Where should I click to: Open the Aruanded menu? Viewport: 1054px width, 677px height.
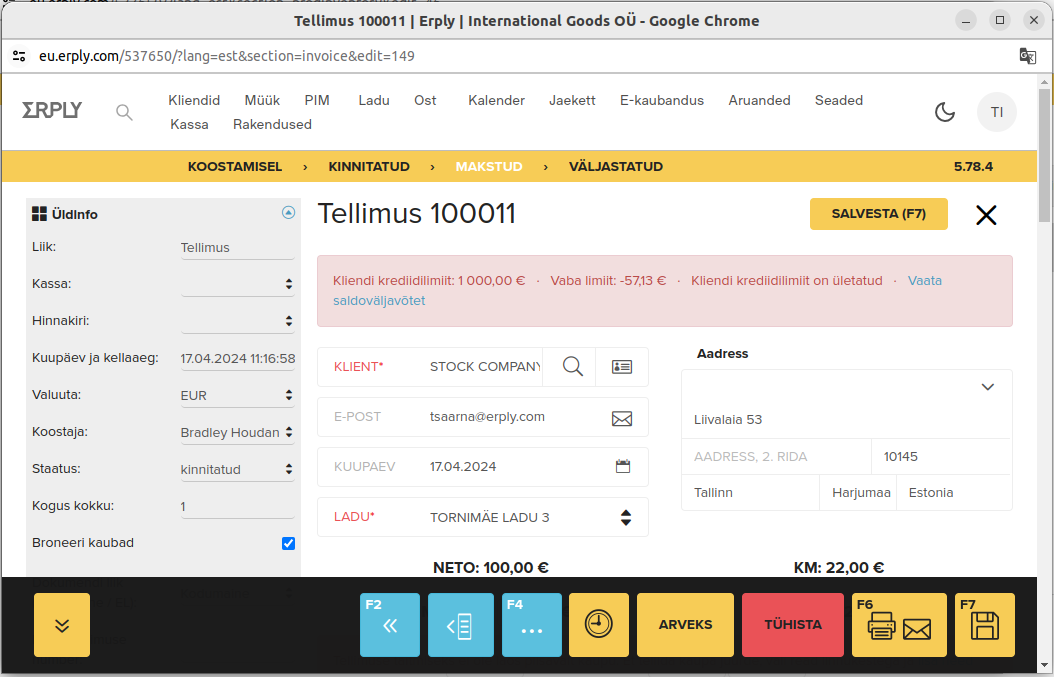pyautogui.click(x=760, y=100)
